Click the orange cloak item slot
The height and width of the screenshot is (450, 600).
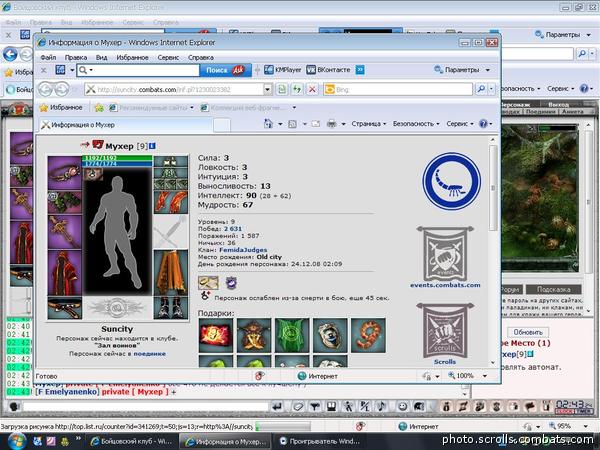(171, 273)
